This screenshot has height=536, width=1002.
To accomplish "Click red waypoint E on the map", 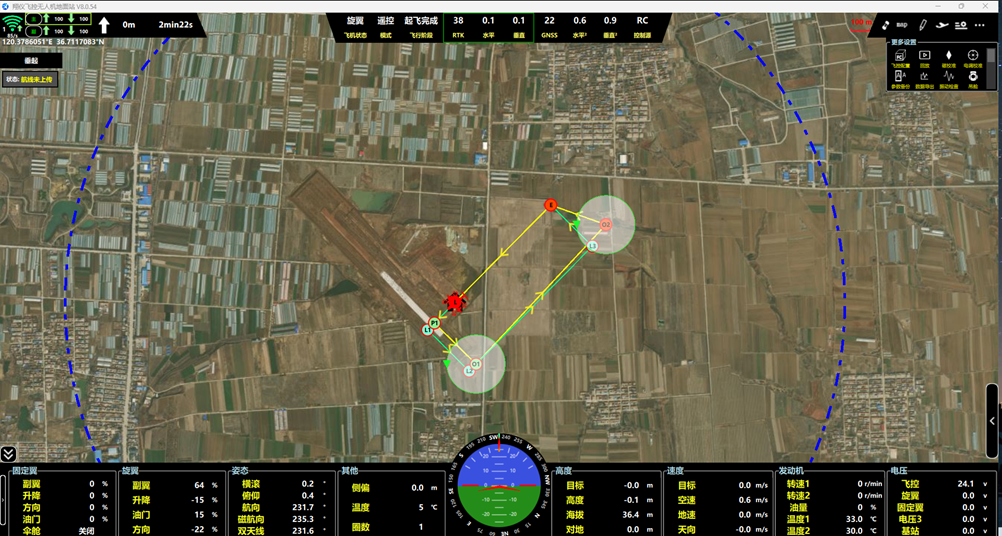I will pyautogui.click(x=550, y=204).
